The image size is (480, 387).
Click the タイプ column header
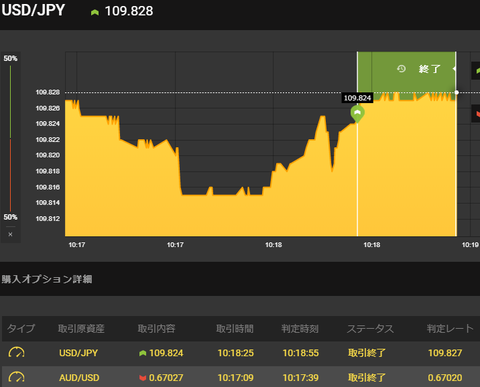[x=21, y=329]
